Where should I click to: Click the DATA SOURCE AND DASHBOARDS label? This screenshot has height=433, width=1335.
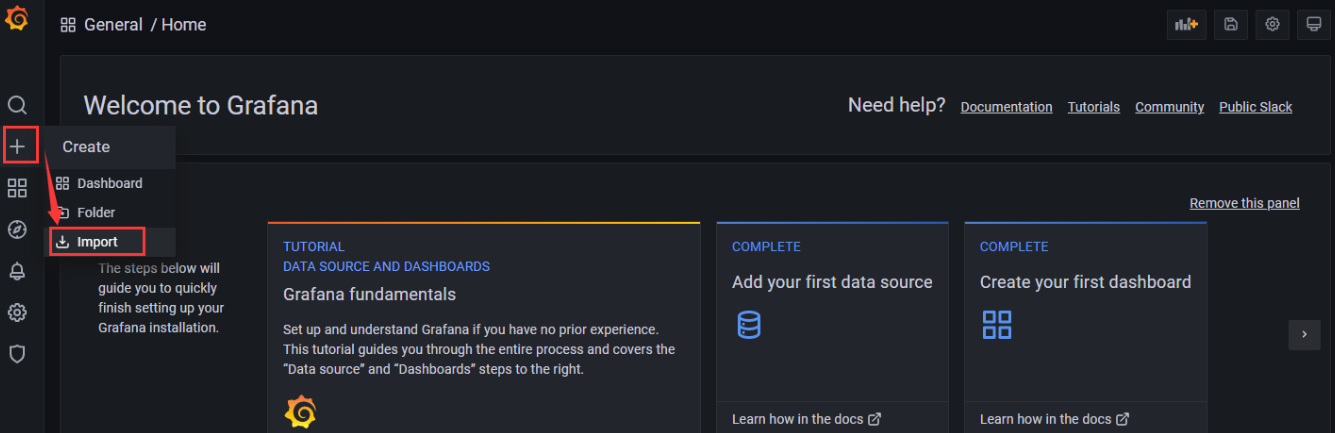pyautogui.click(x=386, y=267)
